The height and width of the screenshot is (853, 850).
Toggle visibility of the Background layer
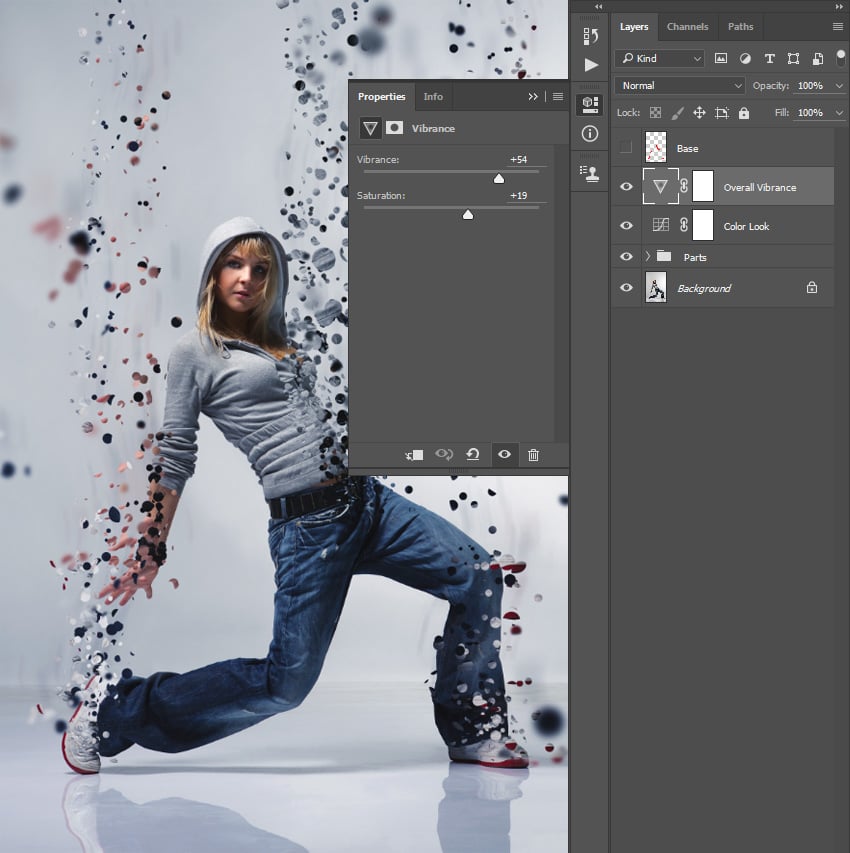(626, 288)
